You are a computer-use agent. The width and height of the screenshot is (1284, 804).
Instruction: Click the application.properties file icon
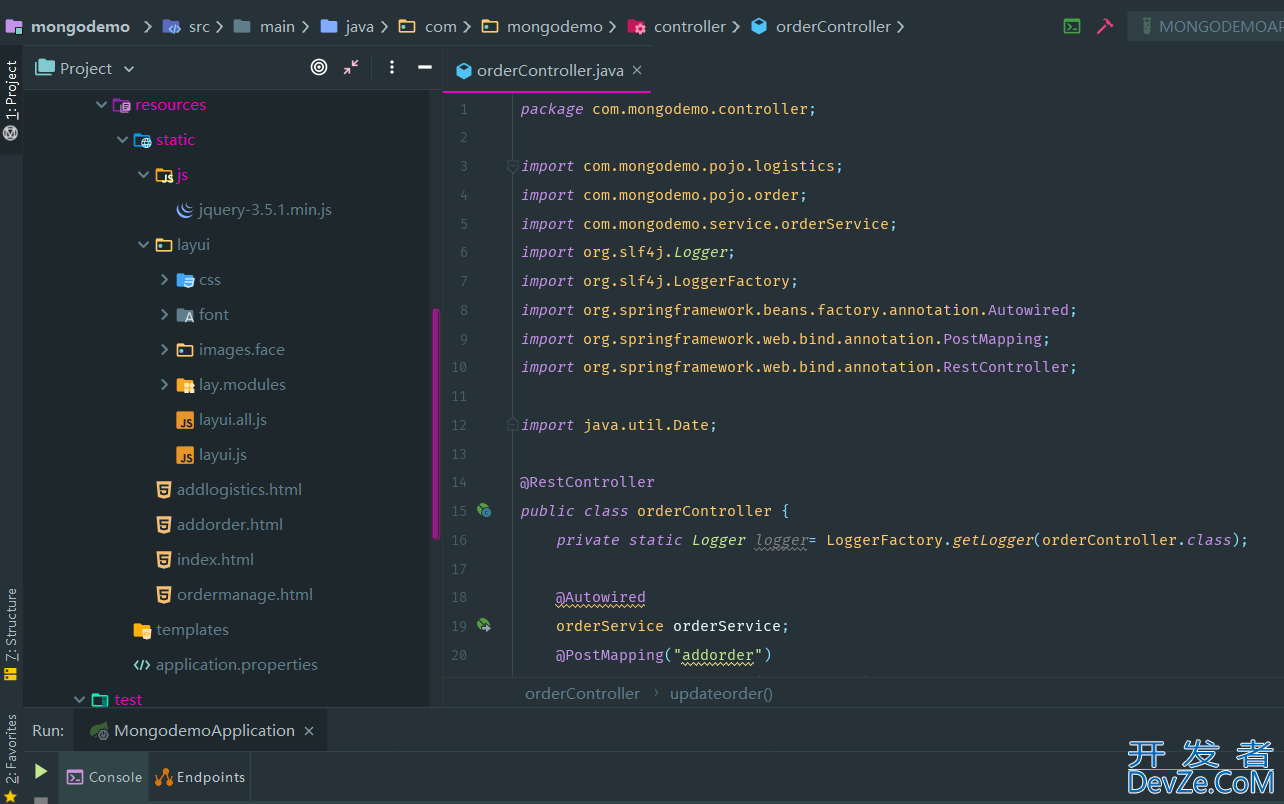pos(142,664)
